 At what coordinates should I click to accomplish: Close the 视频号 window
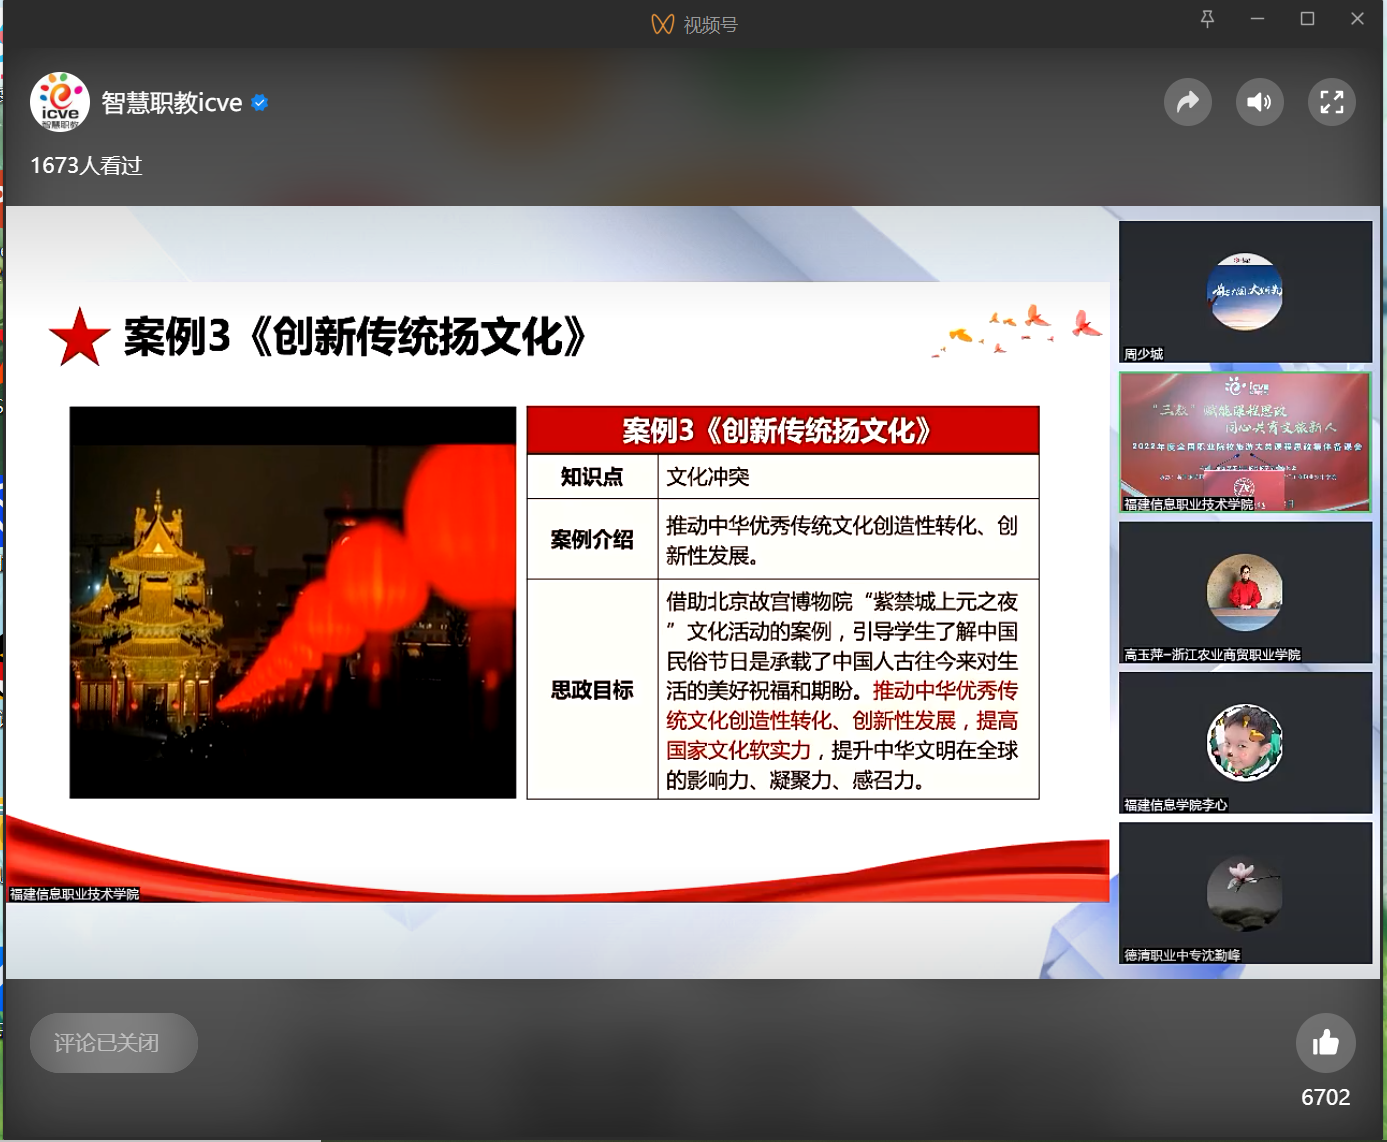coord(1357,19)
